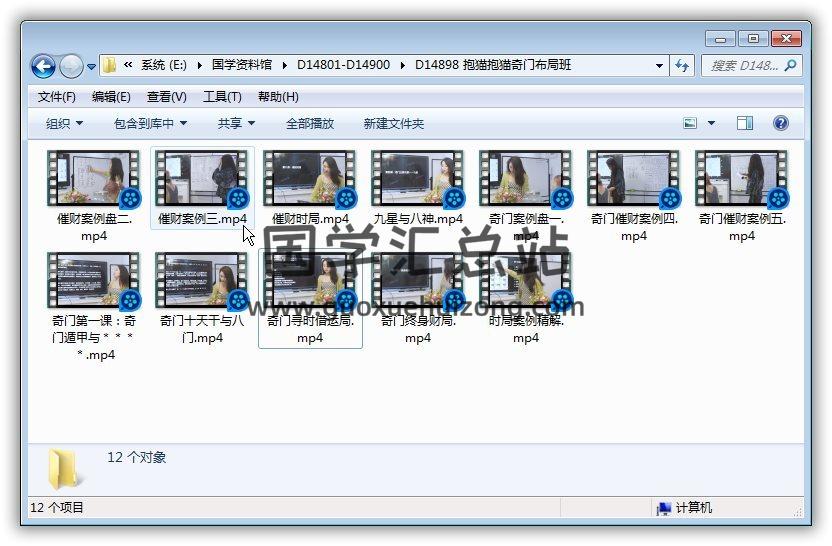Click the Forward navigation arrow
The height and width of the screenshot is (546, 832).
pyautogui.click(x=71, y=66)
